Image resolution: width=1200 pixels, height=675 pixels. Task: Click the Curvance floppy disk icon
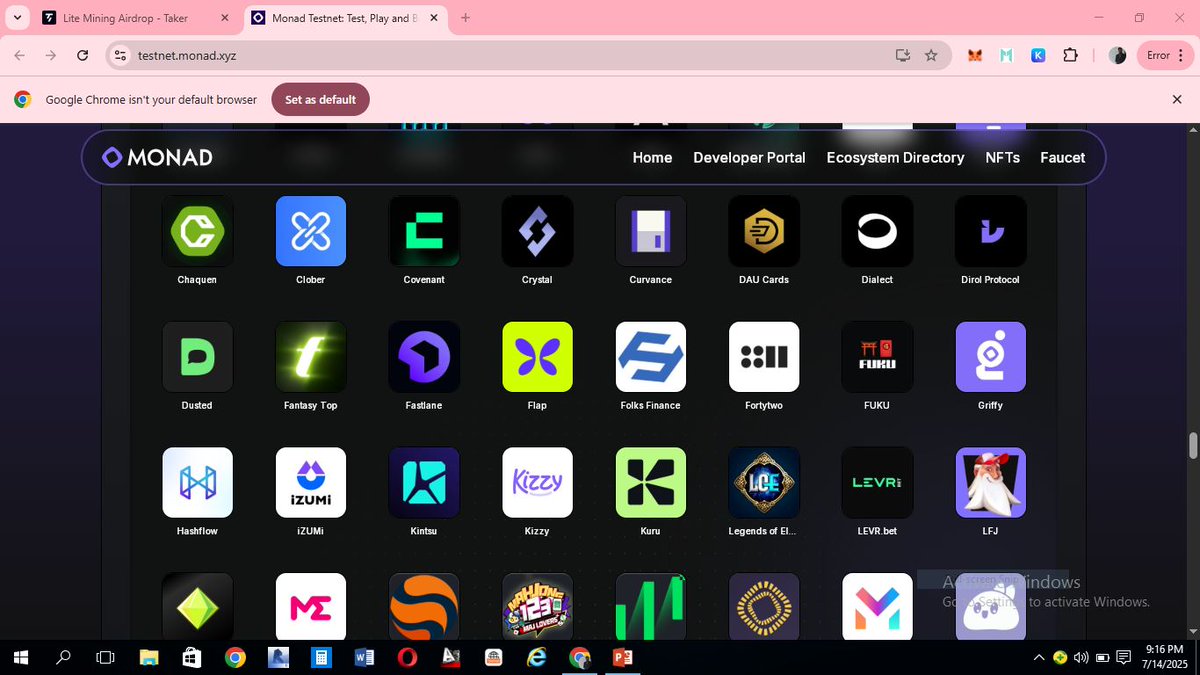[651, 231]
